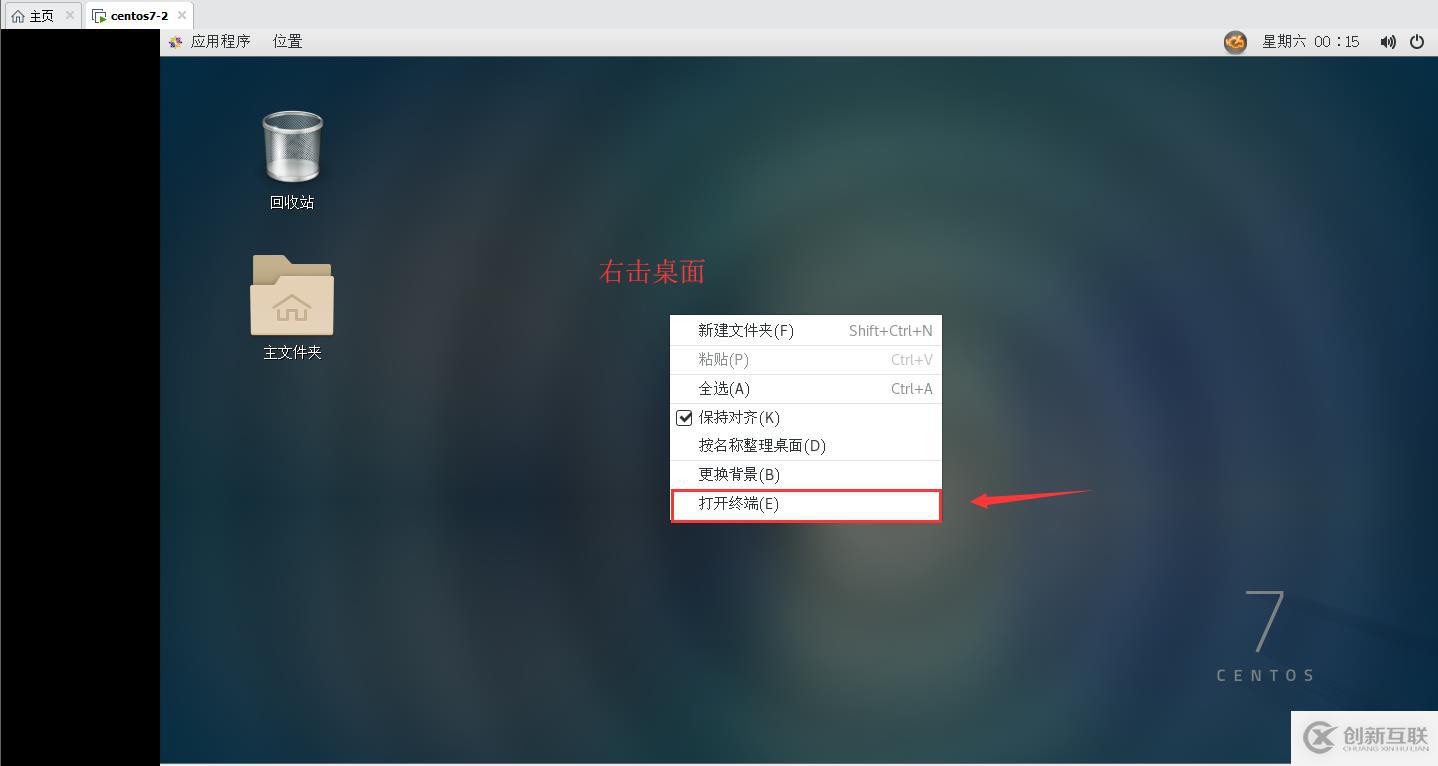Click 按名称整理桌面(D) entry
Image resolution: width=1438 pixels, height=766 pixels.
coord(805,446)
